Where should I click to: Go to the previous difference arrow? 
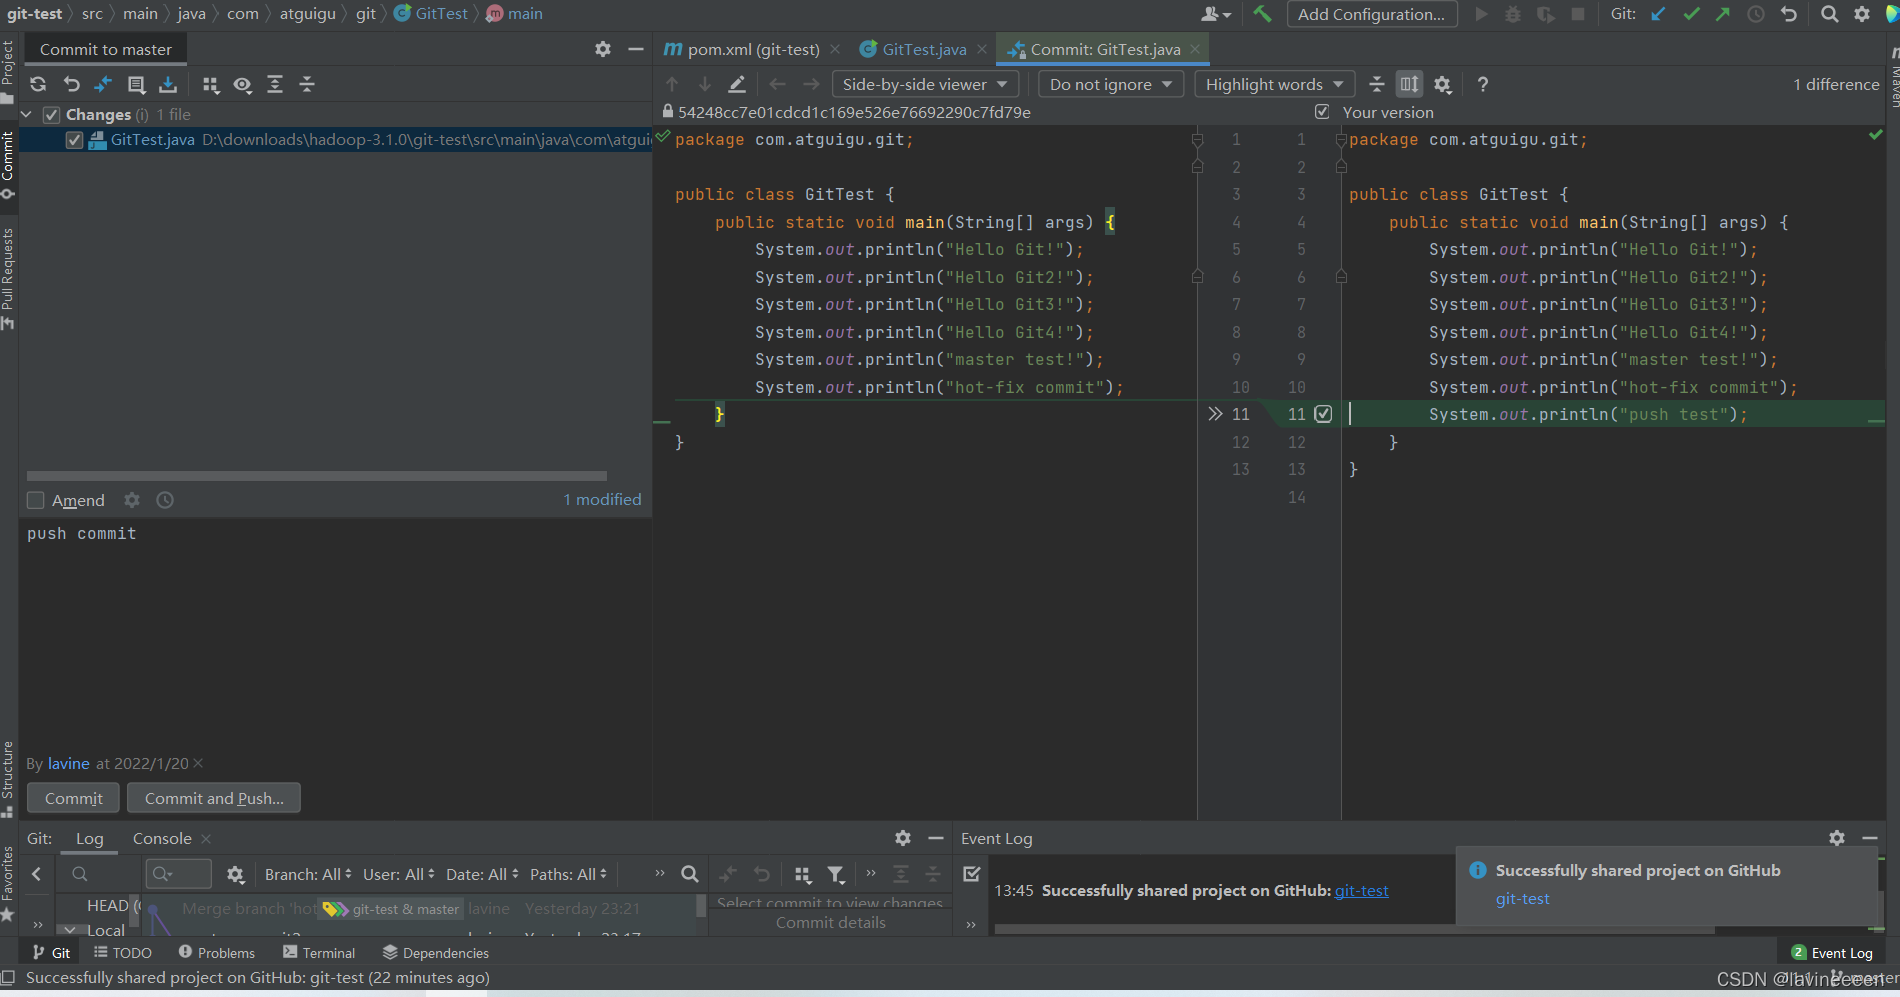[x=672, y=84]
